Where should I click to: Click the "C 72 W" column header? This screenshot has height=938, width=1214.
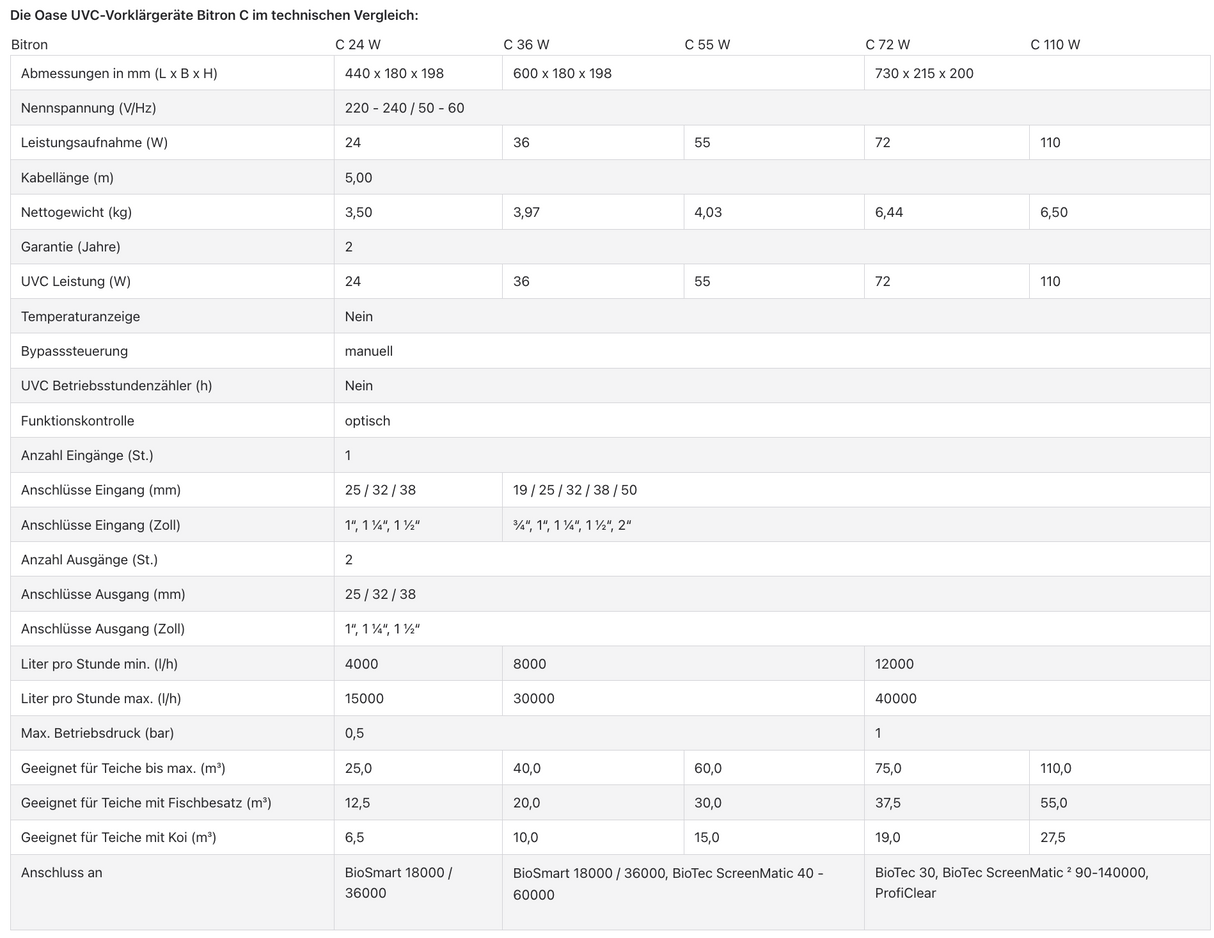coord(887,44)
